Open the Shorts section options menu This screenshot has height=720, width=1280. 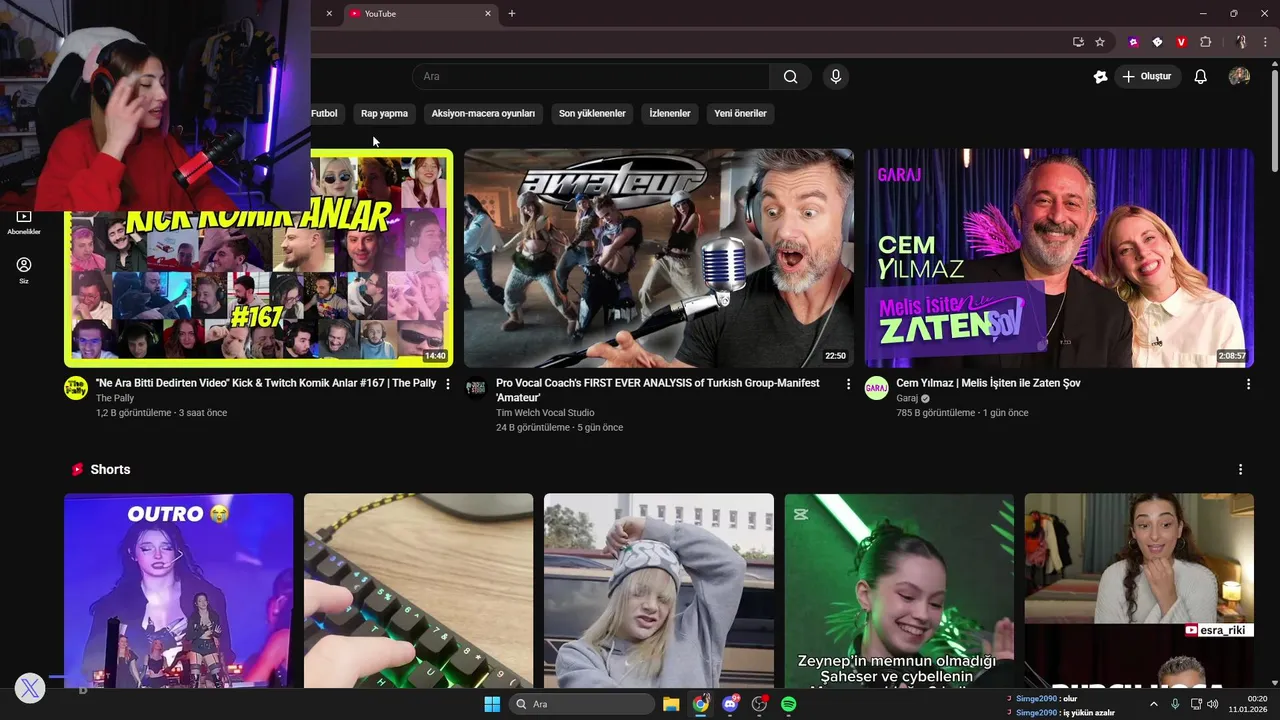coord(1241,469)
